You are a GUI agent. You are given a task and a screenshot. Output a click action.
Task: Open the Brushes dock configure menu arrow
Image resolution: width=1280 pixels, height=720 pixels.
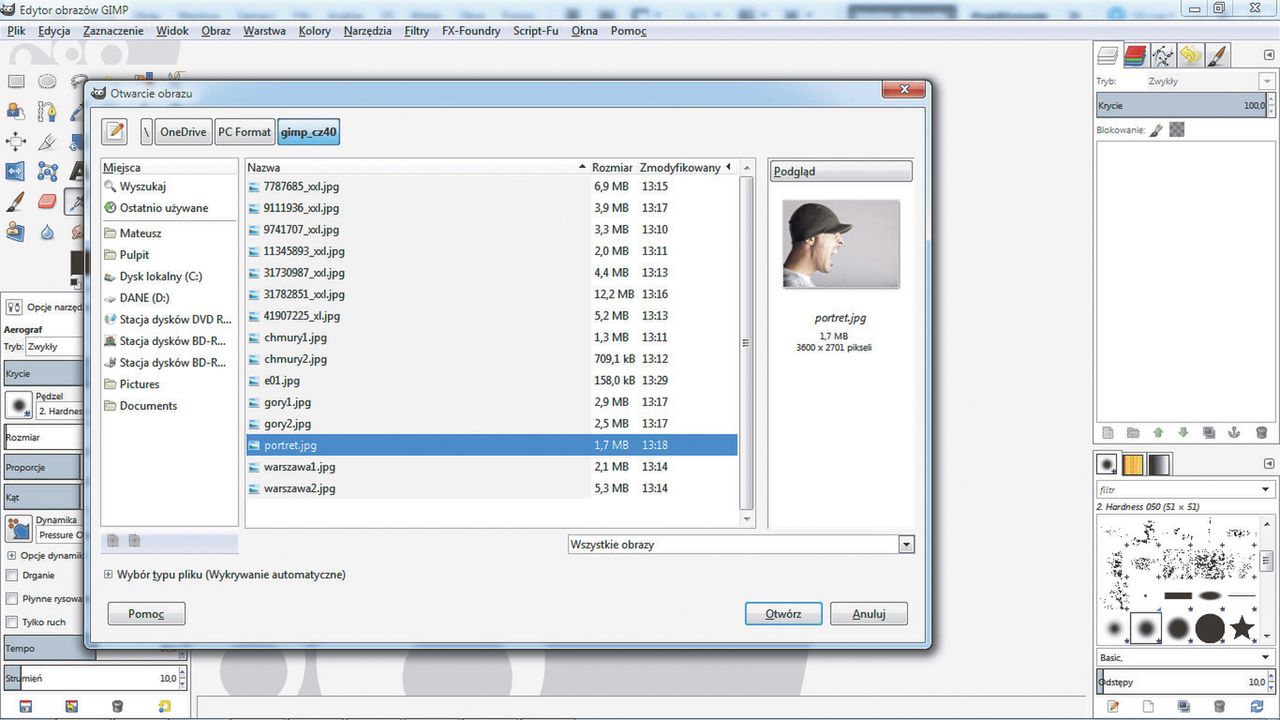[x=1269, y=463]
